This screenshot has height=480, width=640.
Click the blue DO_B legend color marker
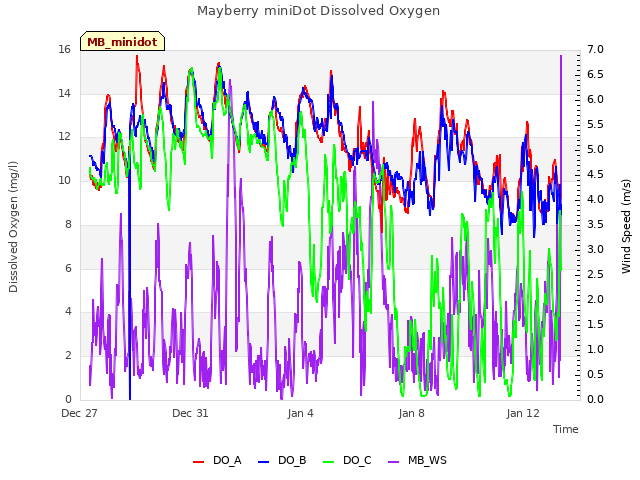[x=264, y=462]
